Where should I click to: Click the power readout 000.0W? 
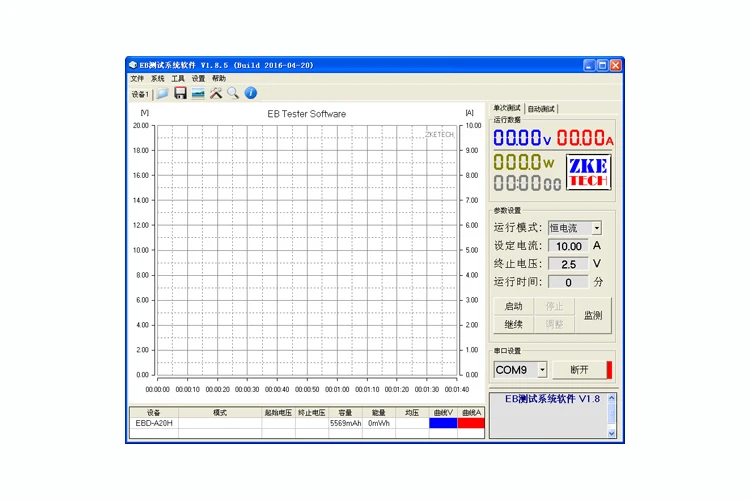pos(524,163)
